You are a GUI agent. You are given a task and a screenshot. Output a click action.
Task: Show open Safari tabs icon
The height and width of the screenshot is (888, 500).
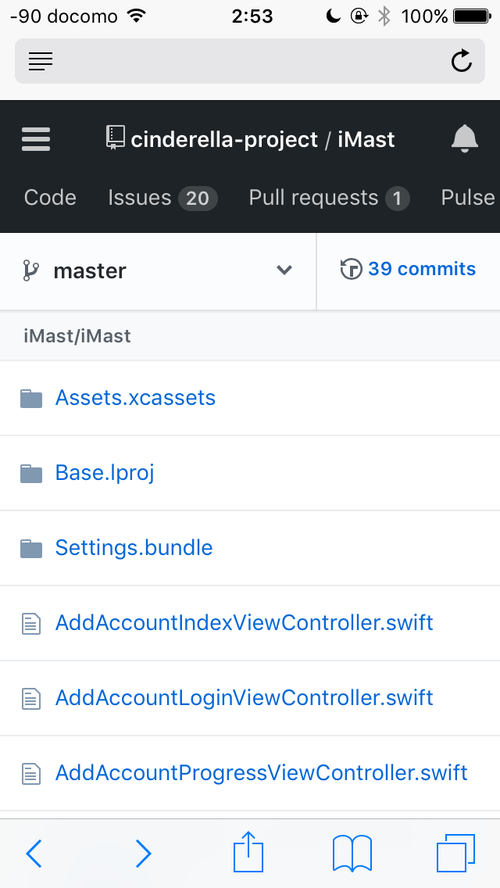point(456,853)
